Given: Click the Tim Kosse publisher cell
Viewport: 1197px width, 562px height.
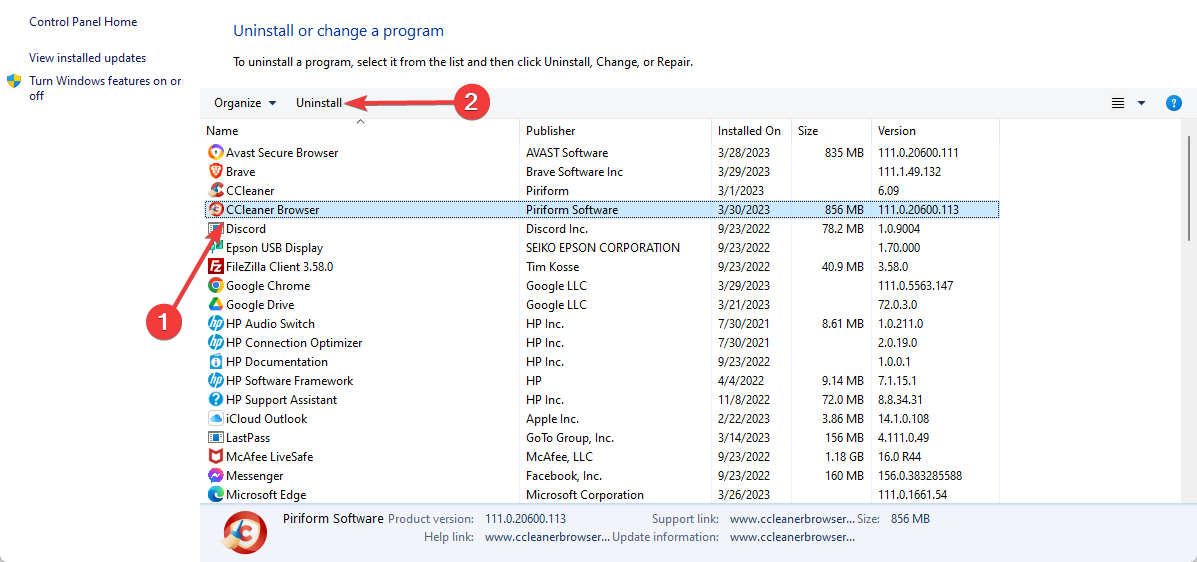Looking at the screenshot, I should point(553,266).
